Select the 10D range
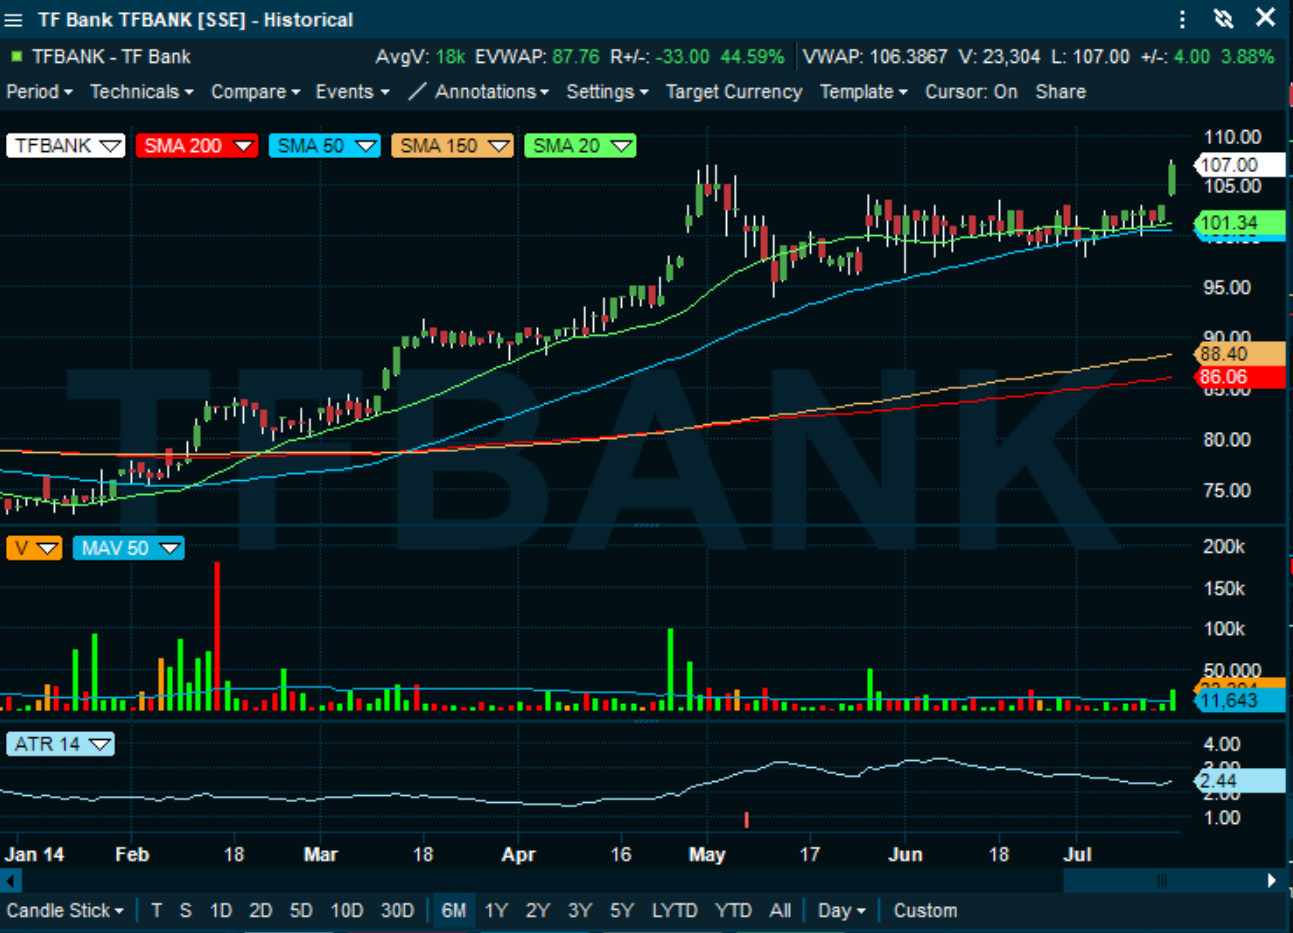 (x=347, y=911)
